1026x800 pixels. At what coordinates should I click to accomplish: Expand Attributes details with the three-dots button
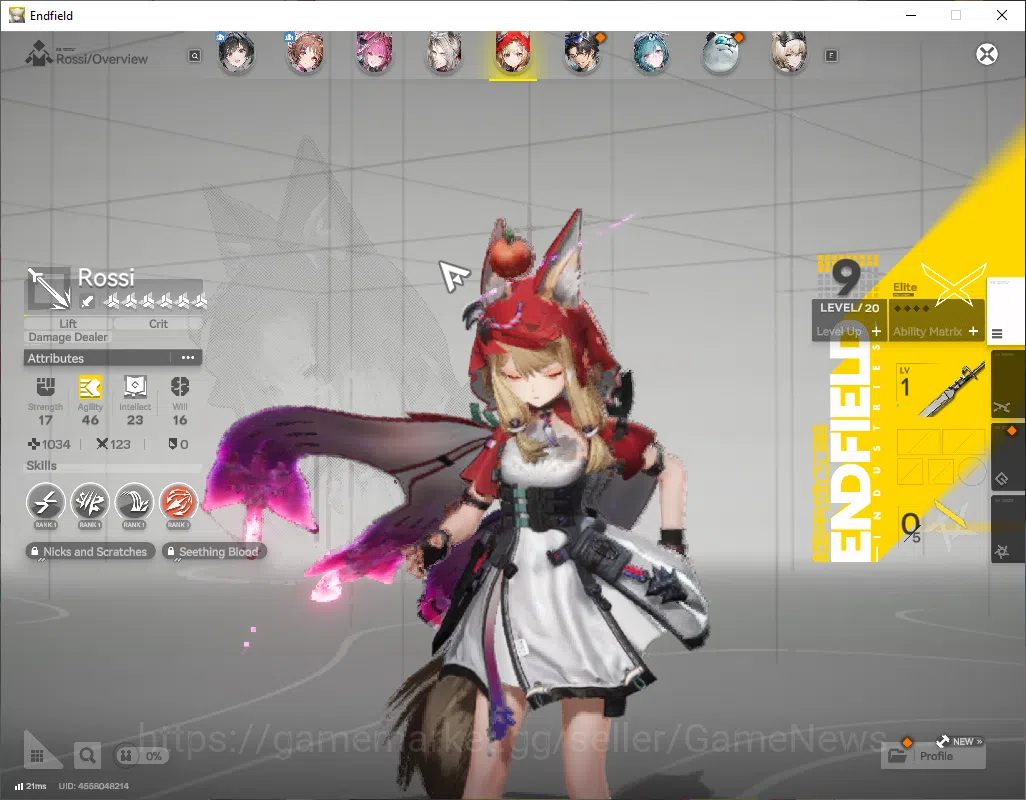pyautogui.click(x=188, y=358)
